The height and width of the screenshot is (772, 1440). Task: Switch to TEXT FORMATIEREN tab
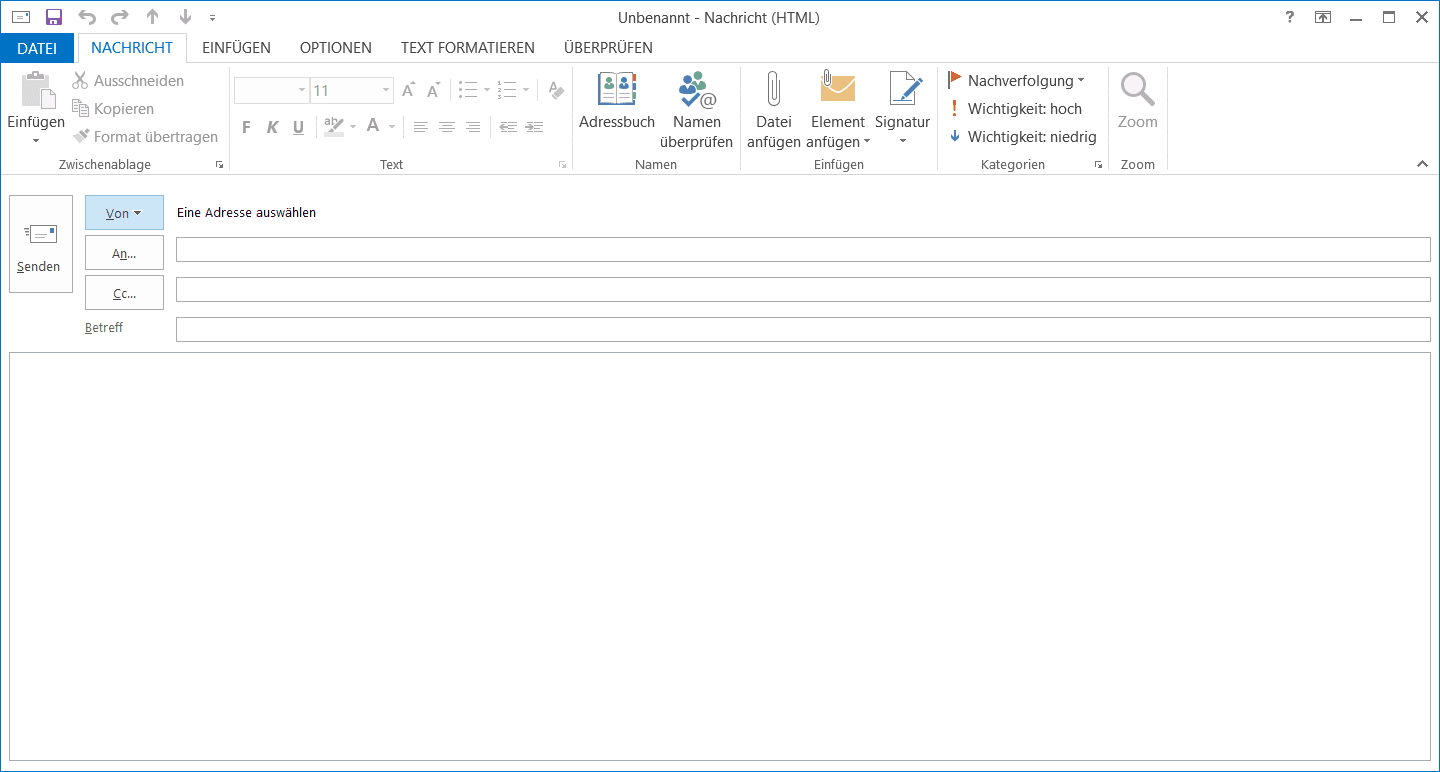[468, 48]
